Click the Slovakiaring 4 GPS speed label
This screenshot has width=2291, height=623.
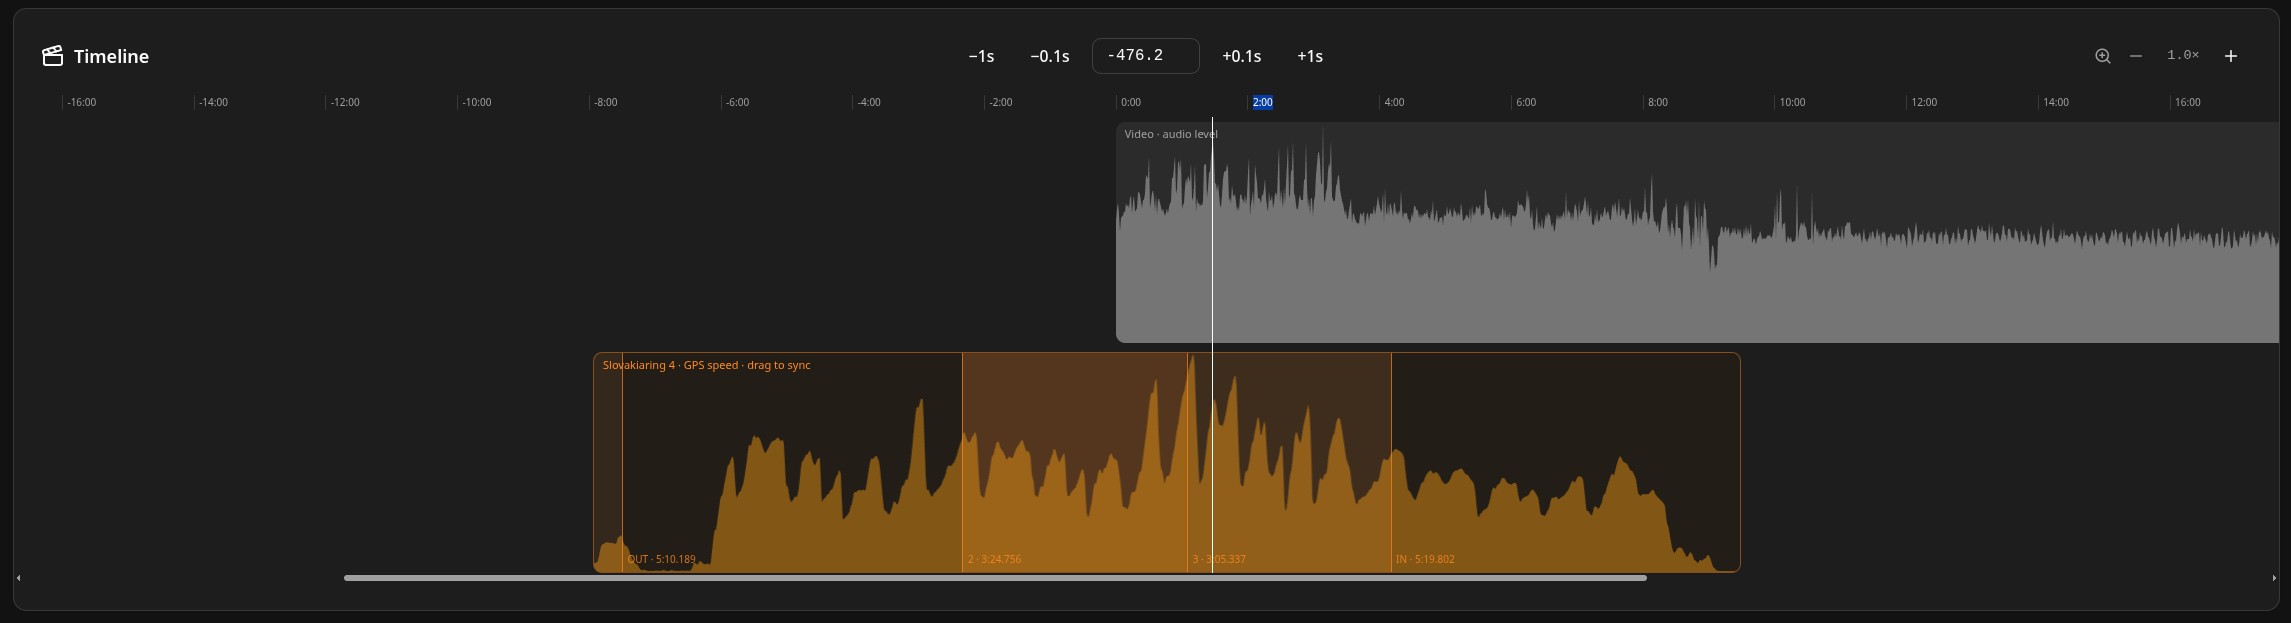coord(706,365)
